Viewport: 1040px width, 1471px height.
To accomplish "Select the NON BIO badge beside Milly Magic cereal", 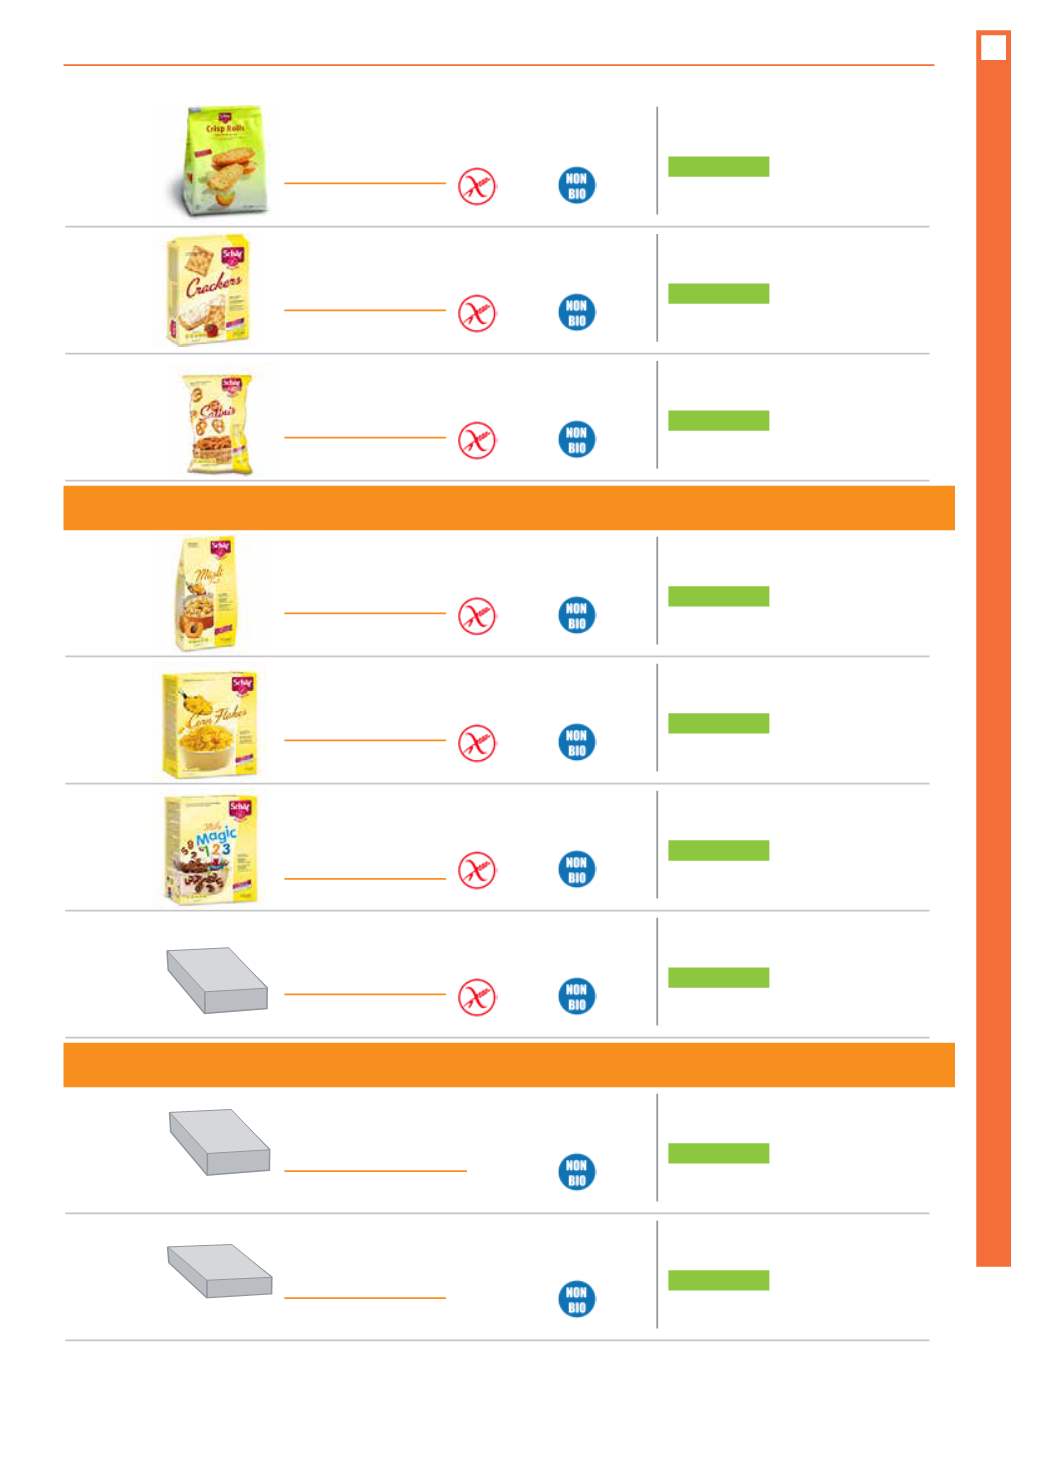I will tap(577, 869).
